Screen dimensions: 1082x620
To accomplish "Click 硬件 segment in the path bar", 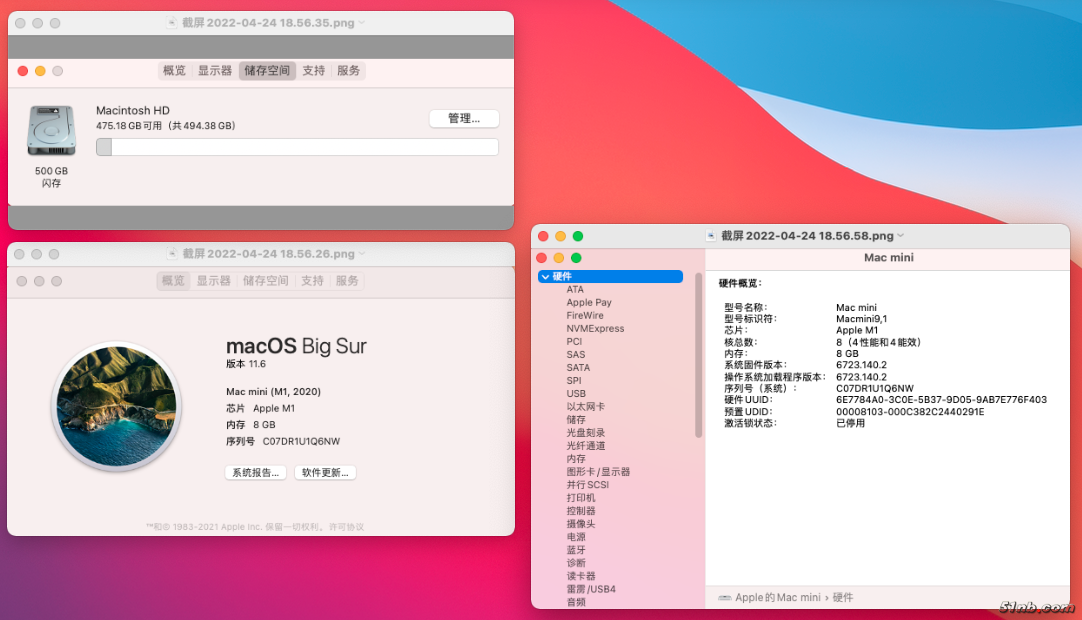I will [843, 598].
